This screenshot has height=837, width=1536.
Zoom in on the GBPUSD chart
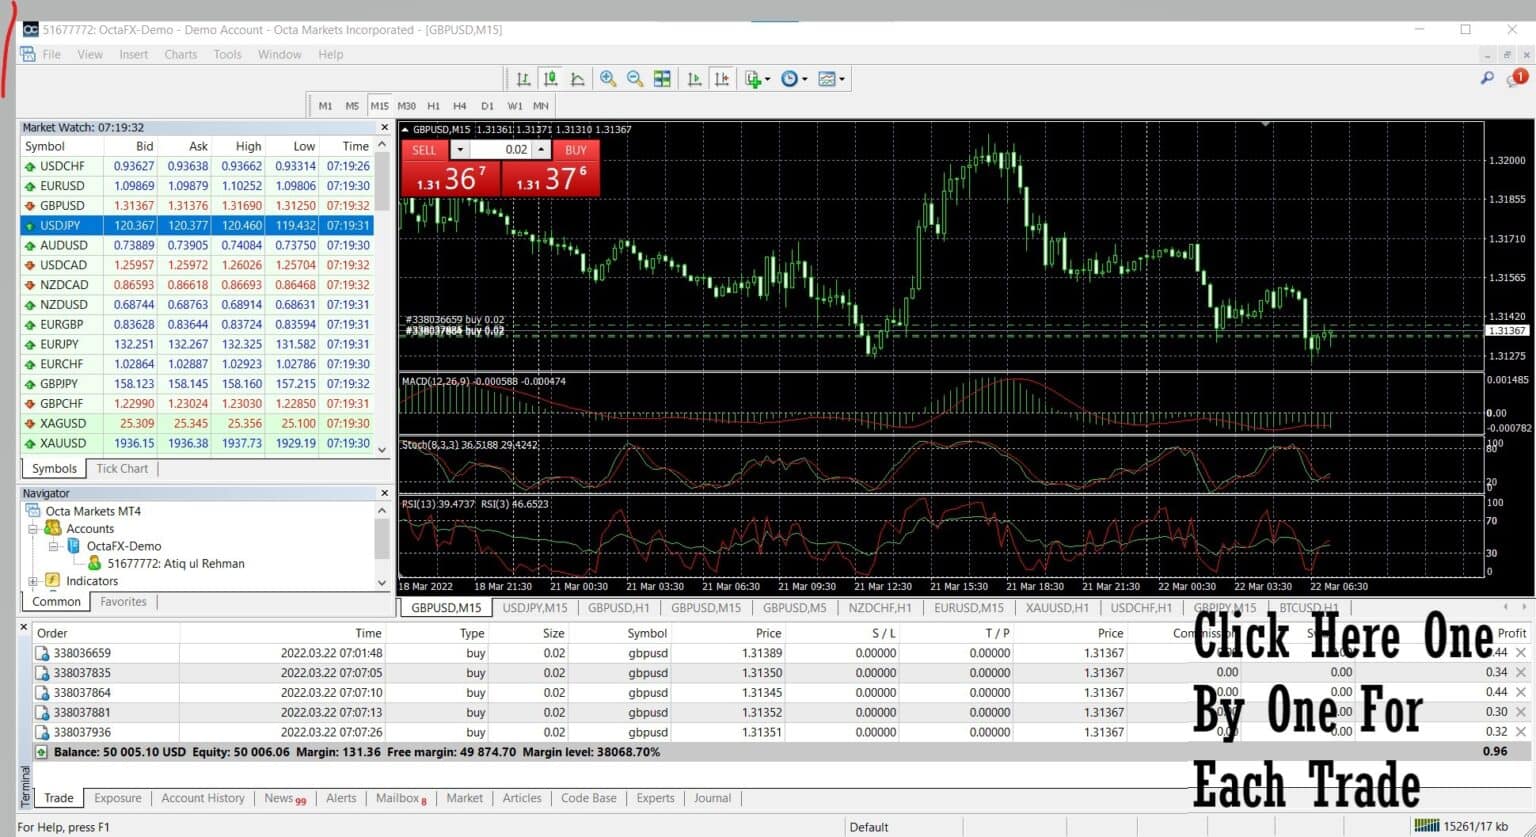click(606, 78)
